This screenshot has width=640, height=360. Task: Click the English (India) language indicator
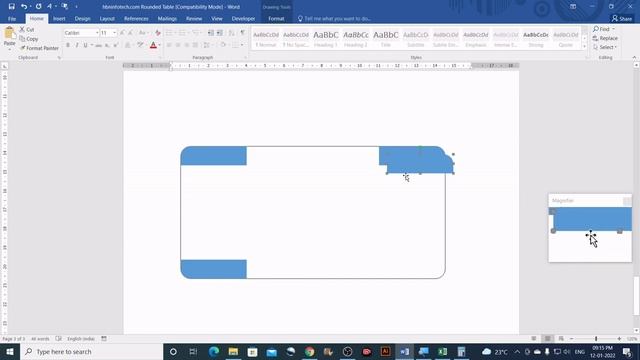[x=80, y=339]
